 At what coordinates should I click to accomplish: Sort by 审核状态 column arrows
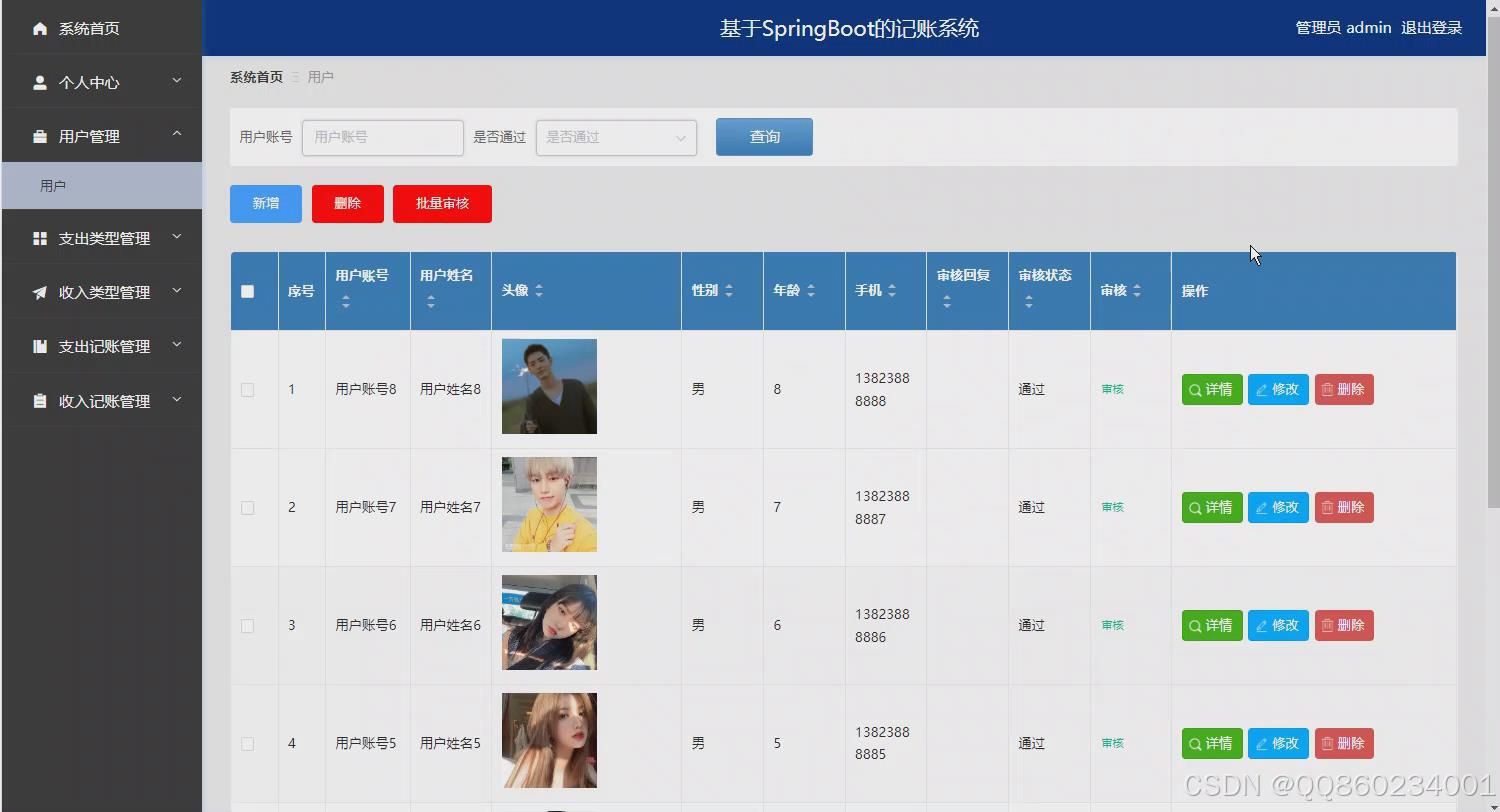(1029, 301)
